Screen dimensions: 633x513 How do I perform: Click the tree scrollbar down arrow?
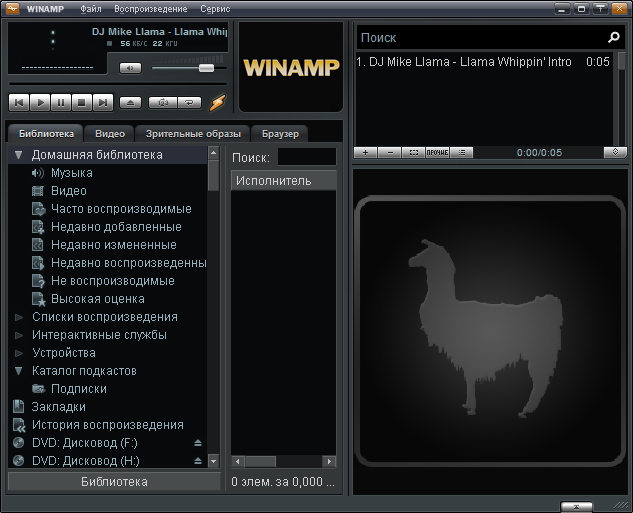pos(214,461)
